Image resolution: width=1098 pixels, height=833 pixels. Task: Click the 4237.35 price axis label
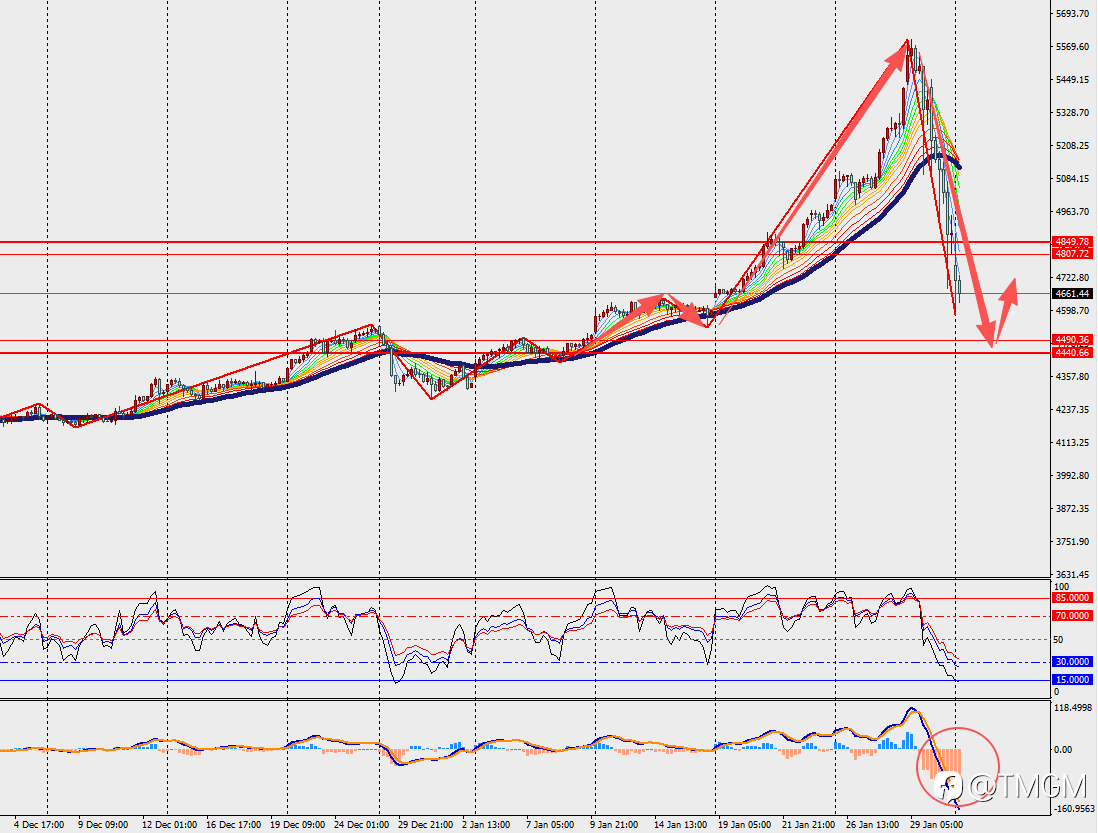tap(1072, 410)
